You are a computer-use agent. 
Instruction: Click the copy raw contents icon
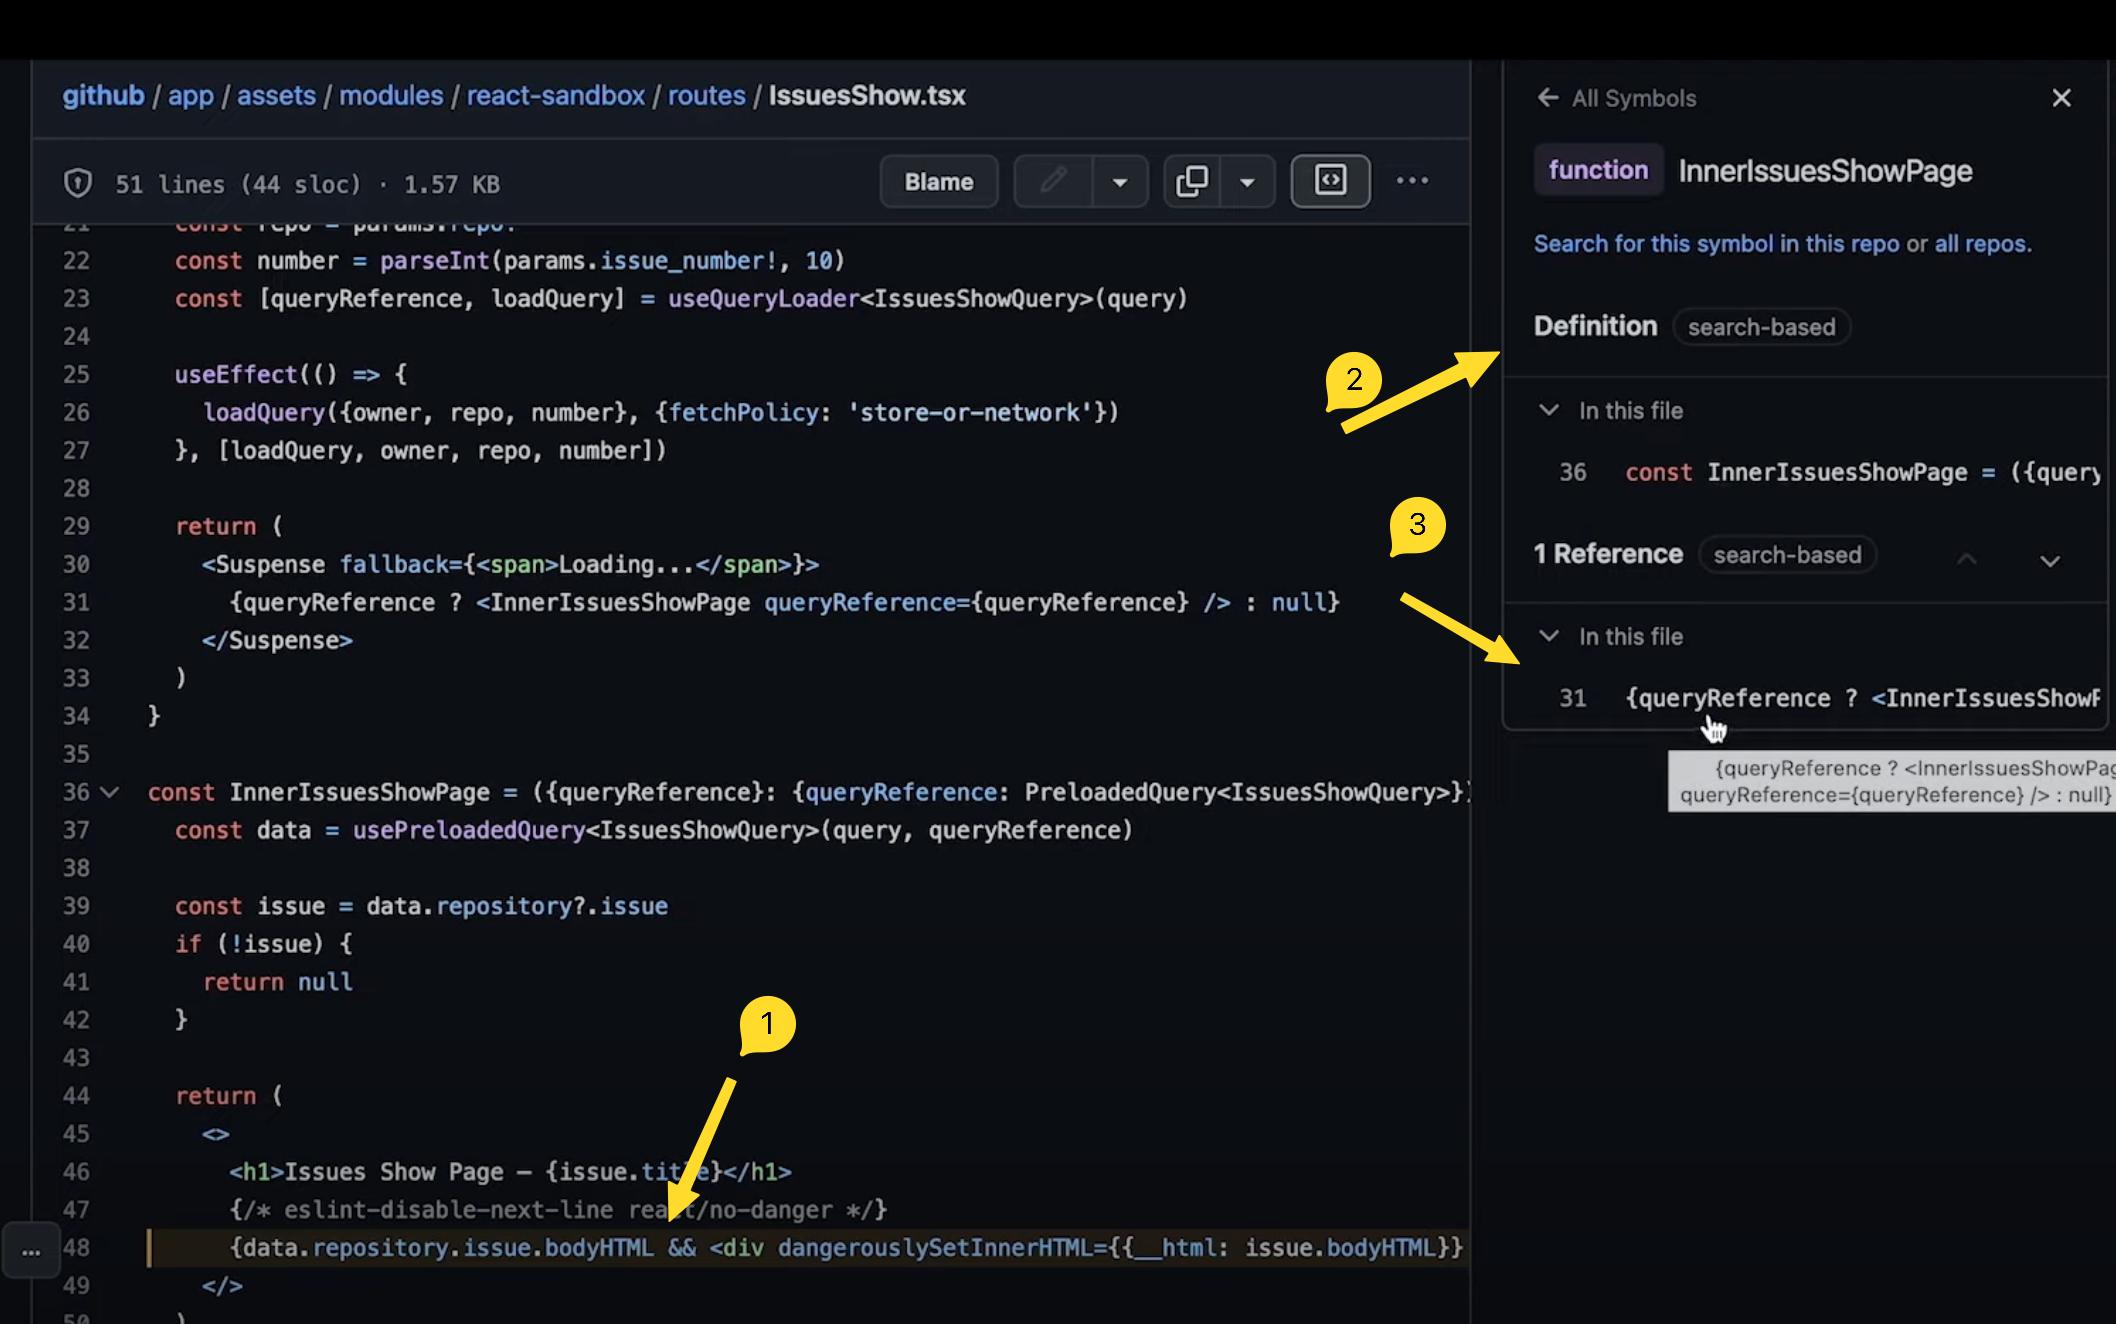click(x=1191, y=181)
